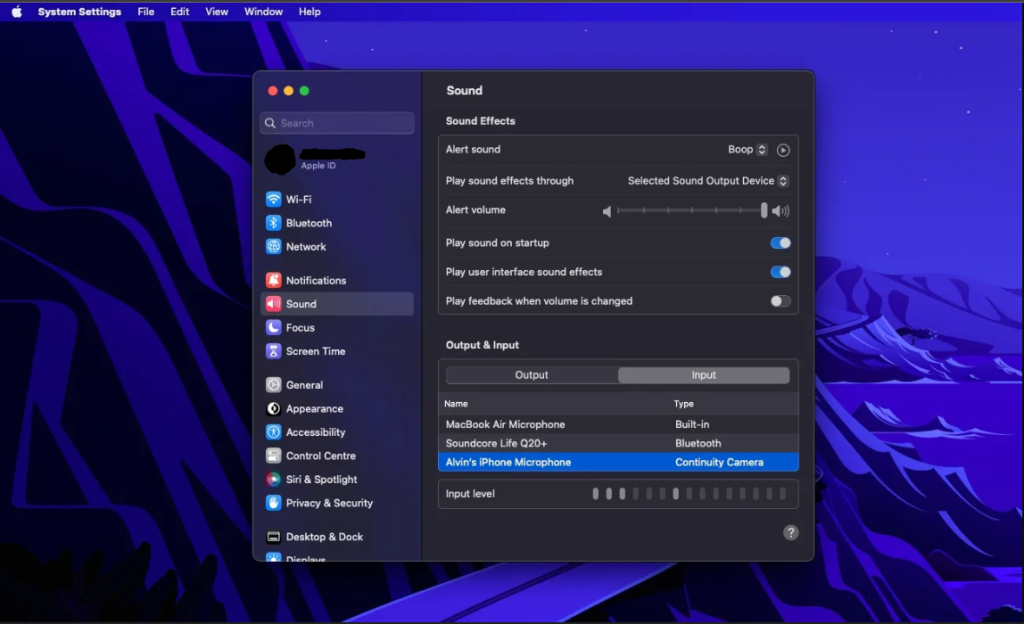Click the help question mark button
The height and width of the screenshot is (624, 1024).
click(x=790, y=533)
